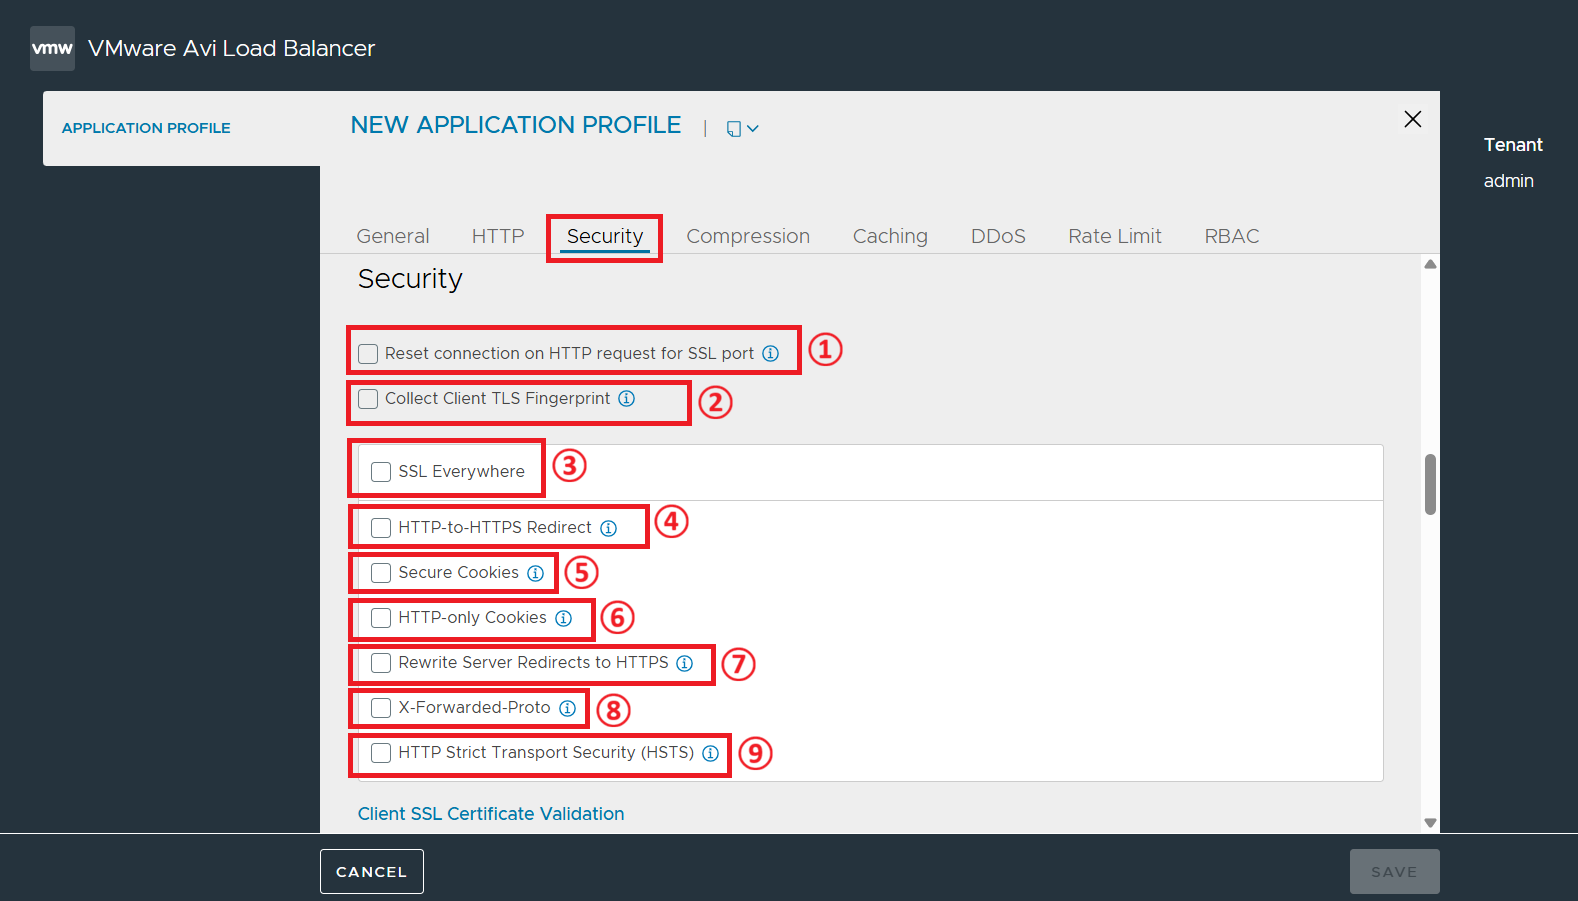Show info for HTTP Strict Transport Security
Viewport: 1578px width, 901px height.
pos(710,753)
